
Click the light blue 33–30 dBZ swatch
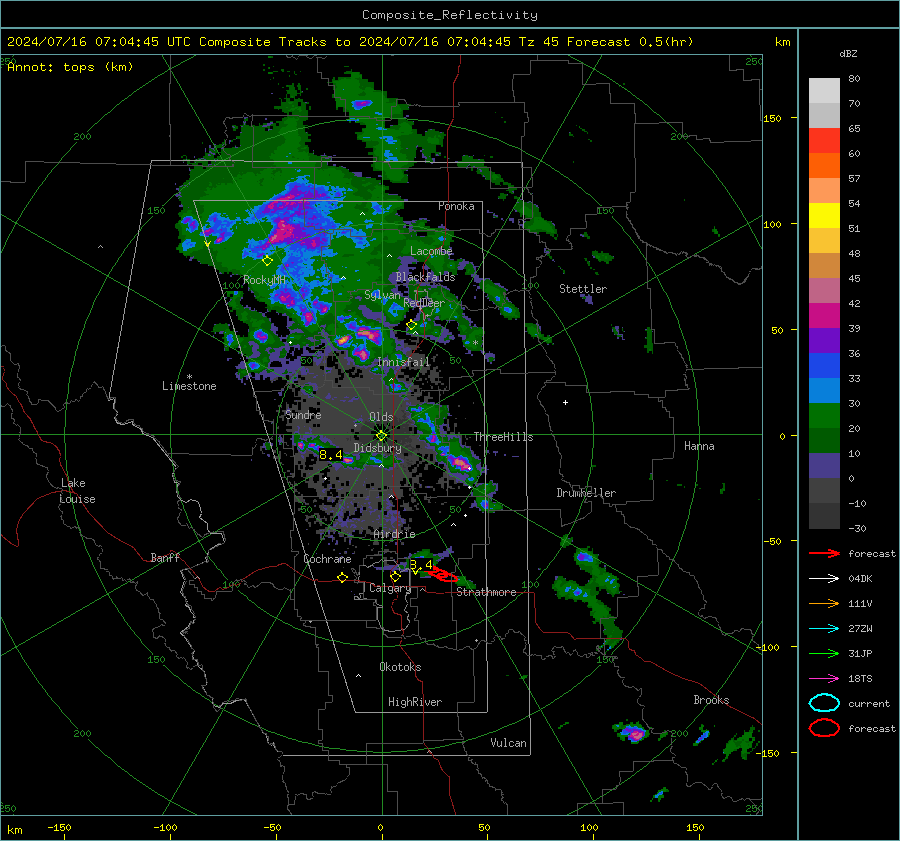click(x=824, y=391)
